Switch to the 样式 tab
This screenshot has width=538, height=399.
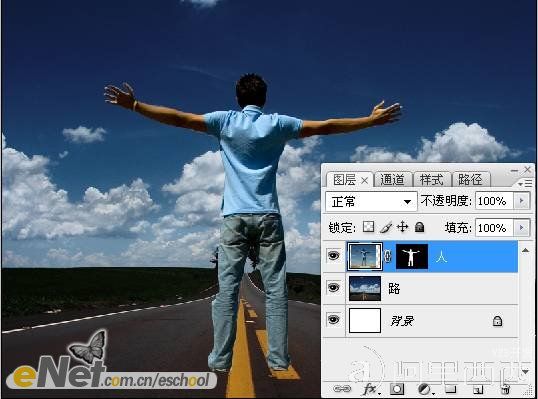click(x=432, y=179)
